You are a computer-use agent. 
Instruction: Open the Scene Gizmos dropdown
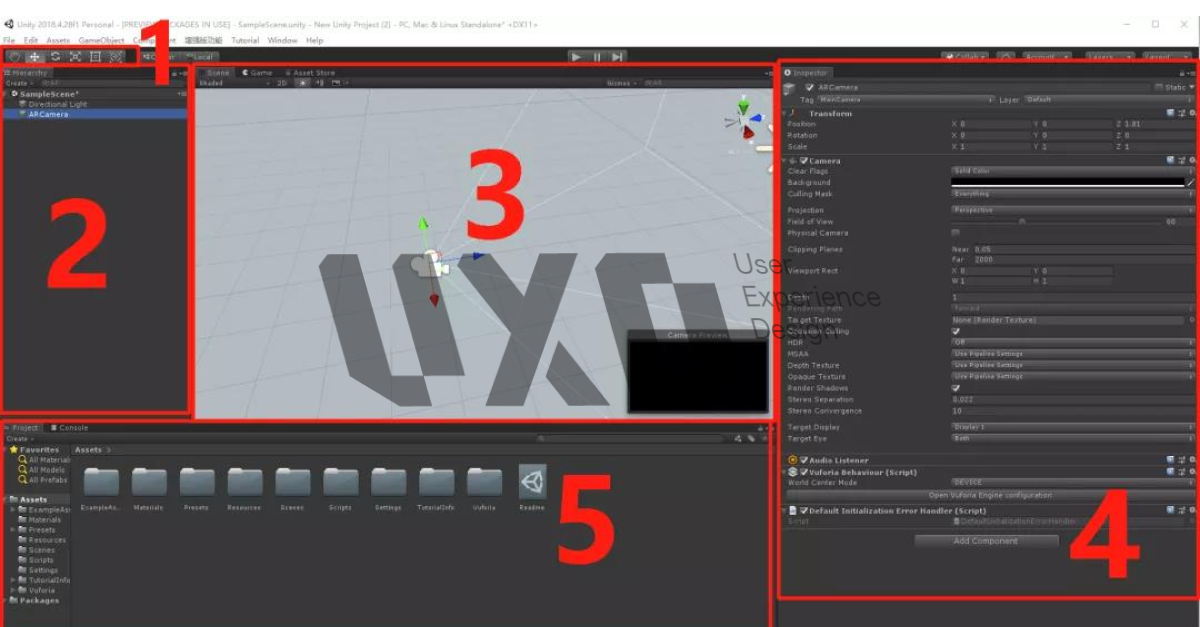(x=622, y=84)
